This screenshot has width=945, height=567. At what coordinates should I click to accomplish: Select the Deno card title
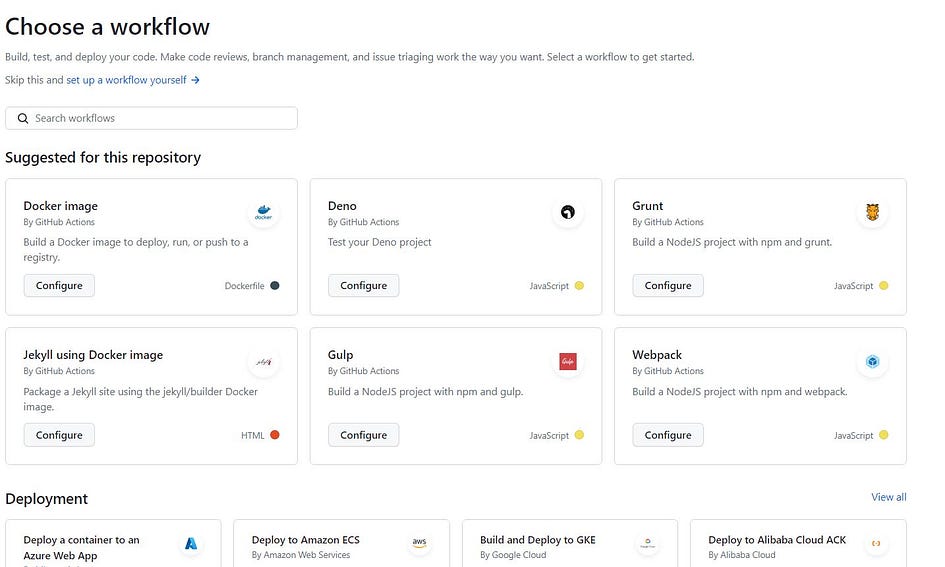click(x=342, y=206)
